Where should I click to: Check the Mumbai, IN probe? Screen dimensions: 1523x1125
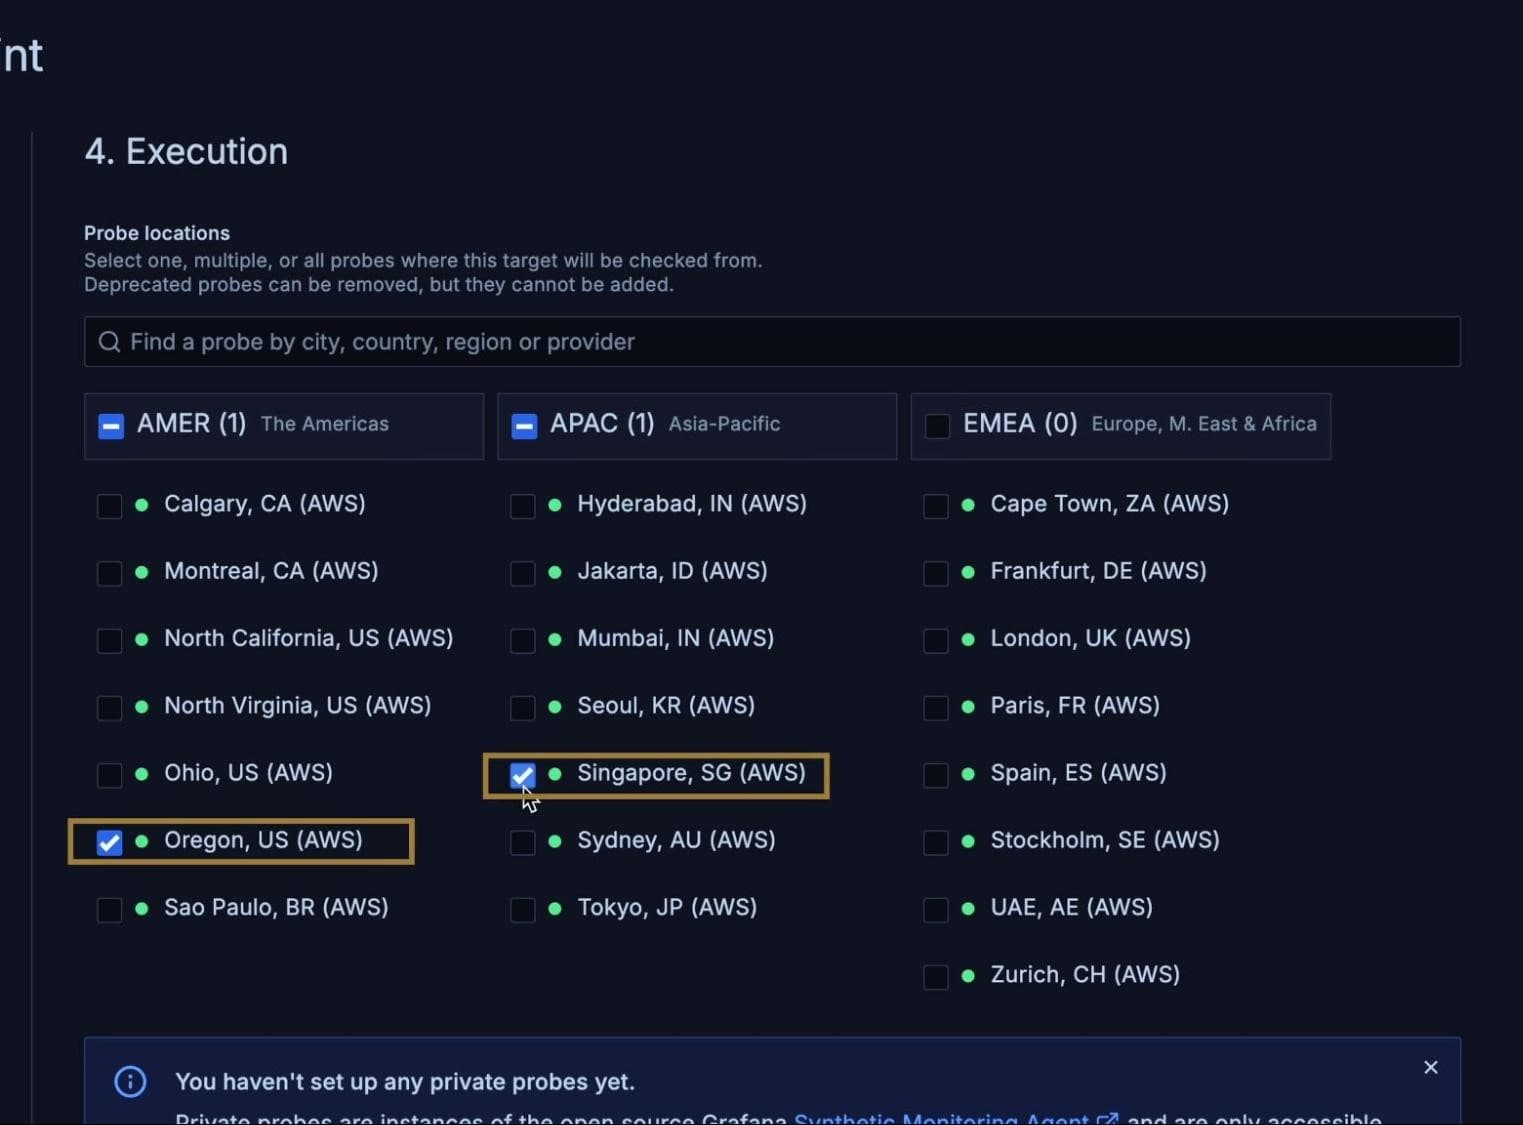point(522,640)
